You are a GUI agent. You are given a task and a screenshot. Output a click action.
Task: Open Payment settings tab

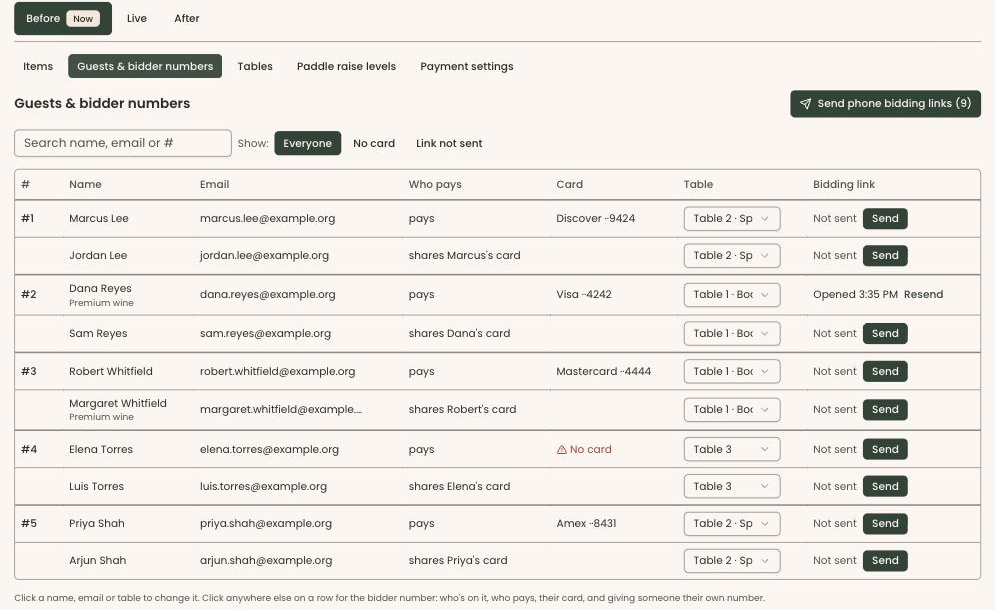click(x=467, y=66)
